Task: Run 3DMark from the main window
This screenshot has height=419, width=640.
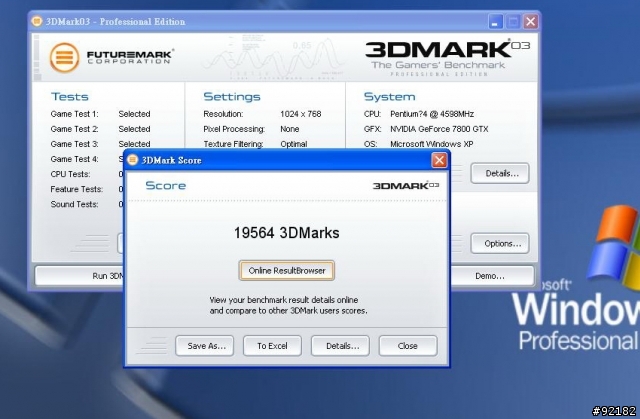Action: point(80,276)
